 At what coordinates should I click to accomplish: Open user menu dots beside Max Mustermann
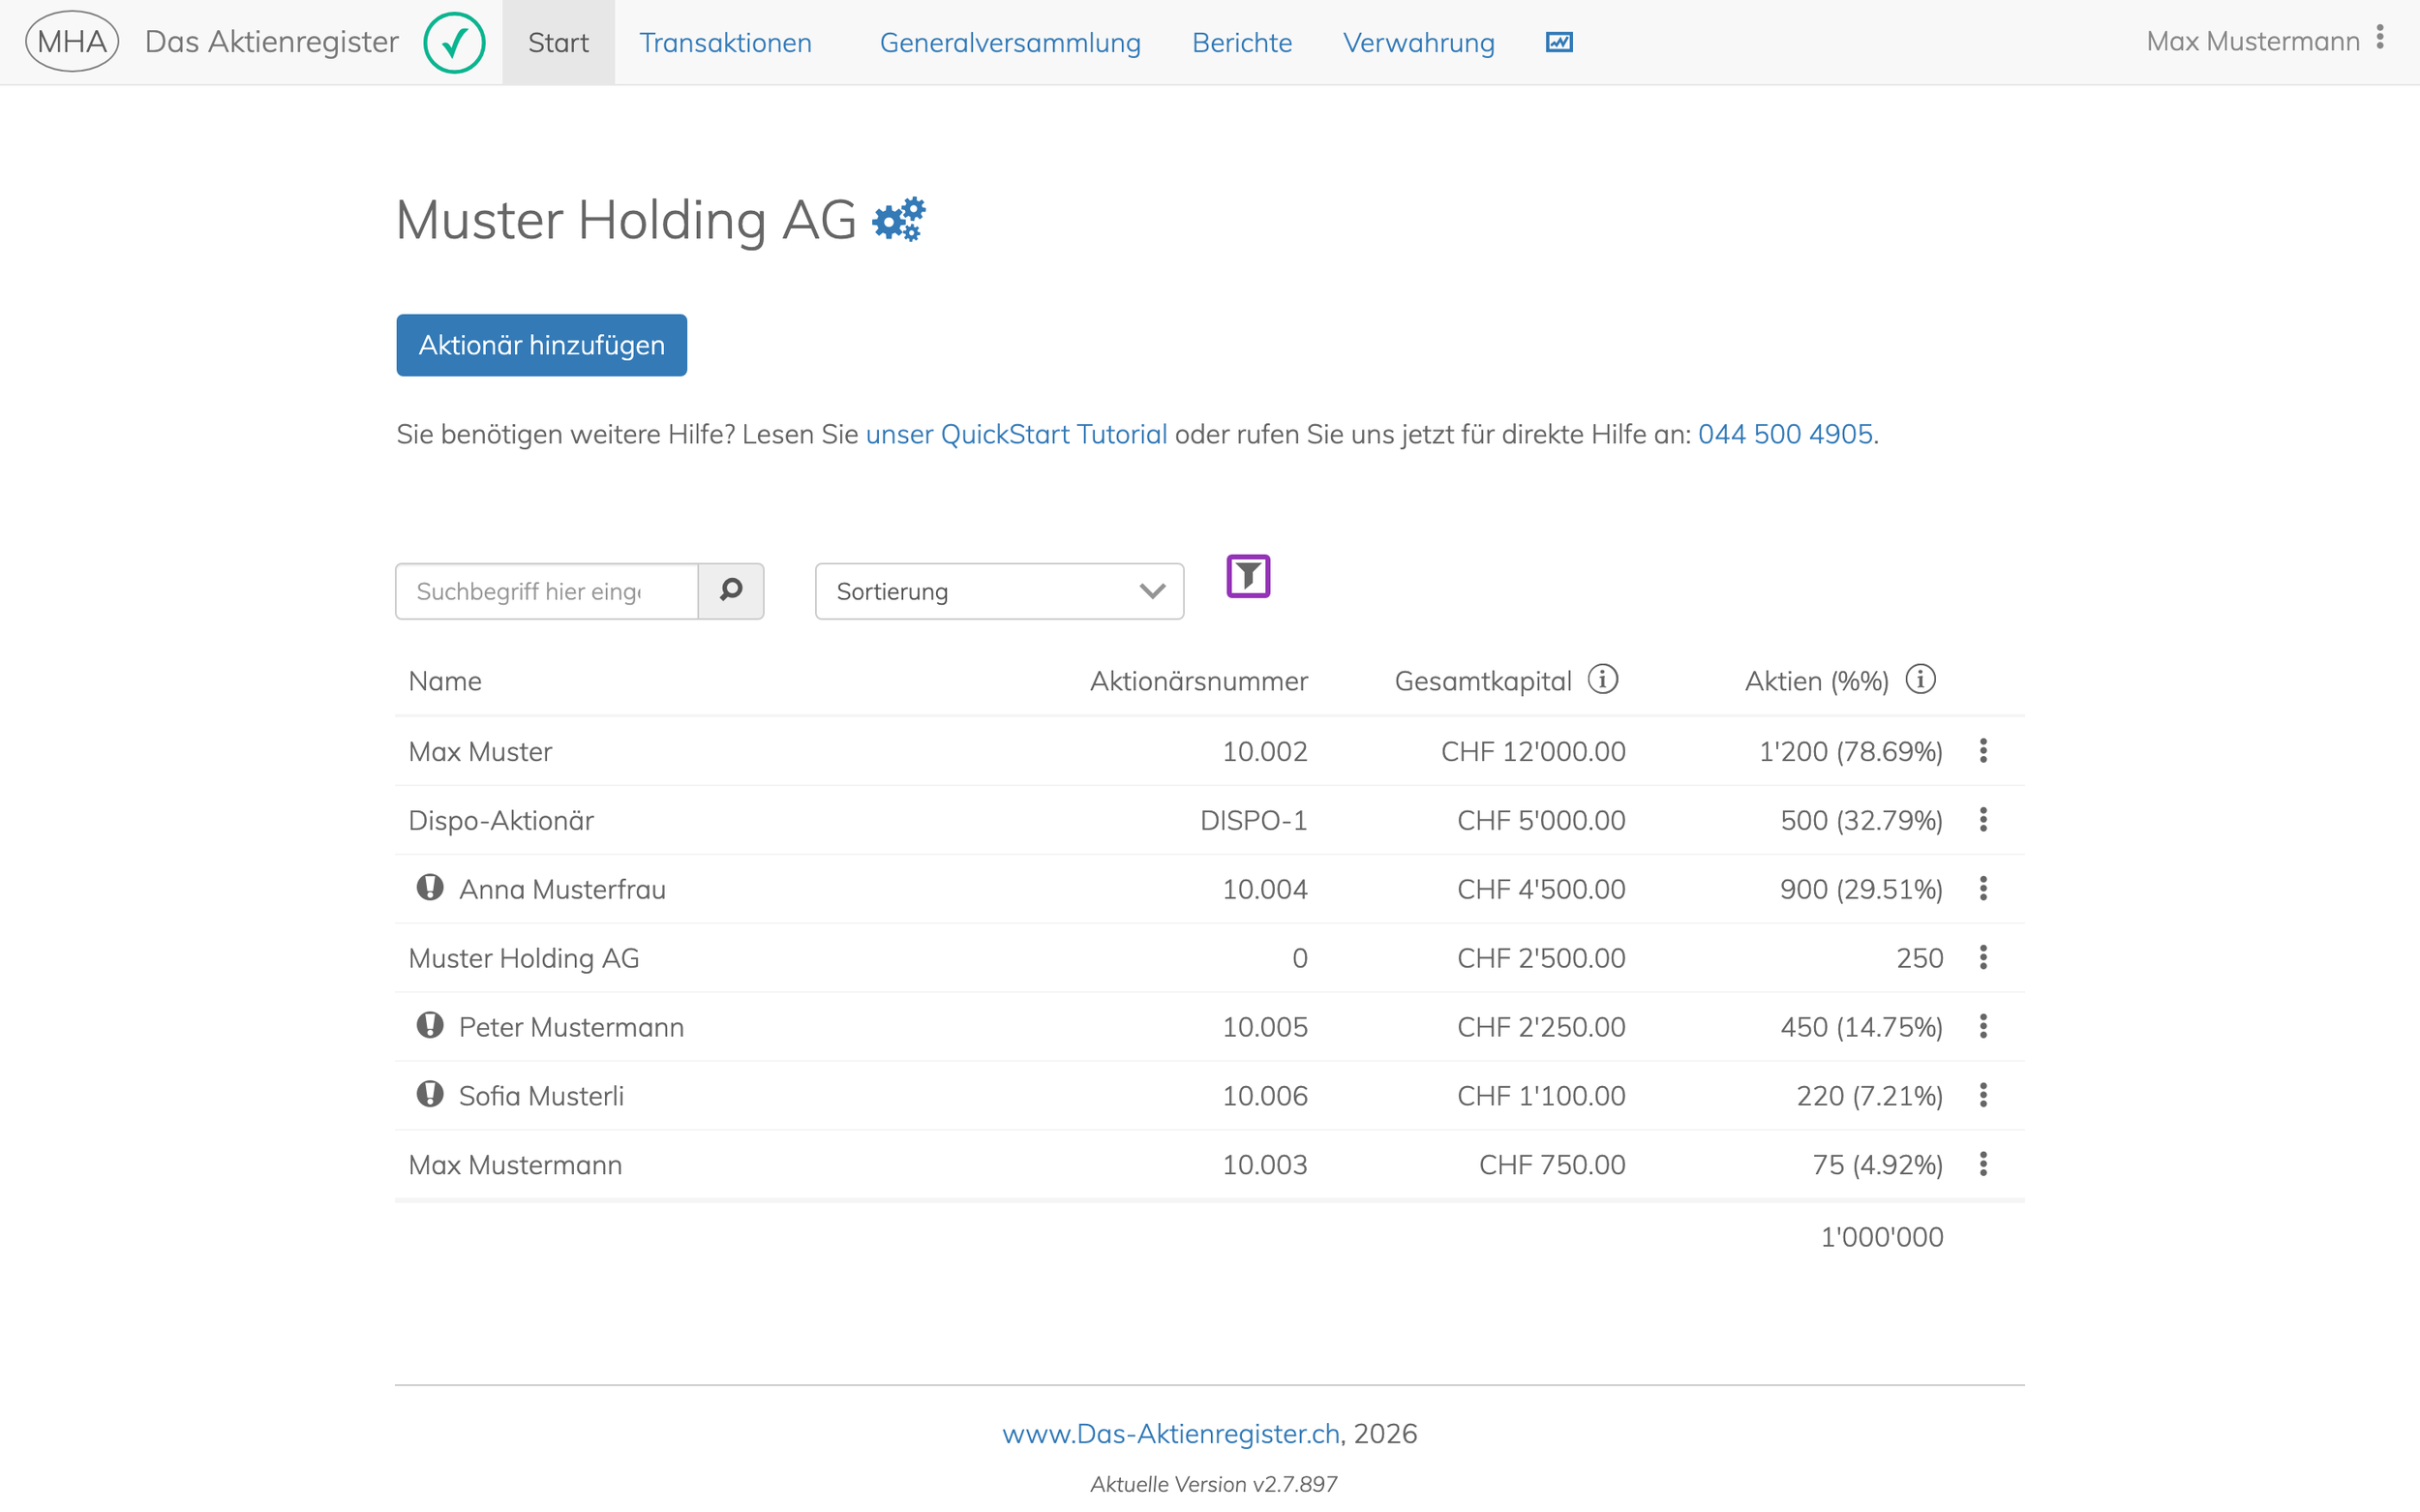[x=2380, y=37]
